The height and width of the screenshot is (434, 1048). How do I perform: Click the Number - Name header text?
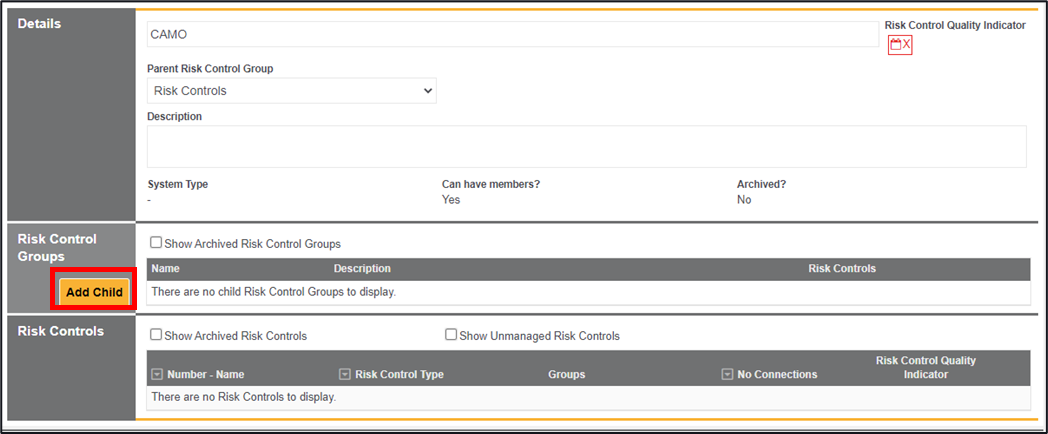coord(205,375)
